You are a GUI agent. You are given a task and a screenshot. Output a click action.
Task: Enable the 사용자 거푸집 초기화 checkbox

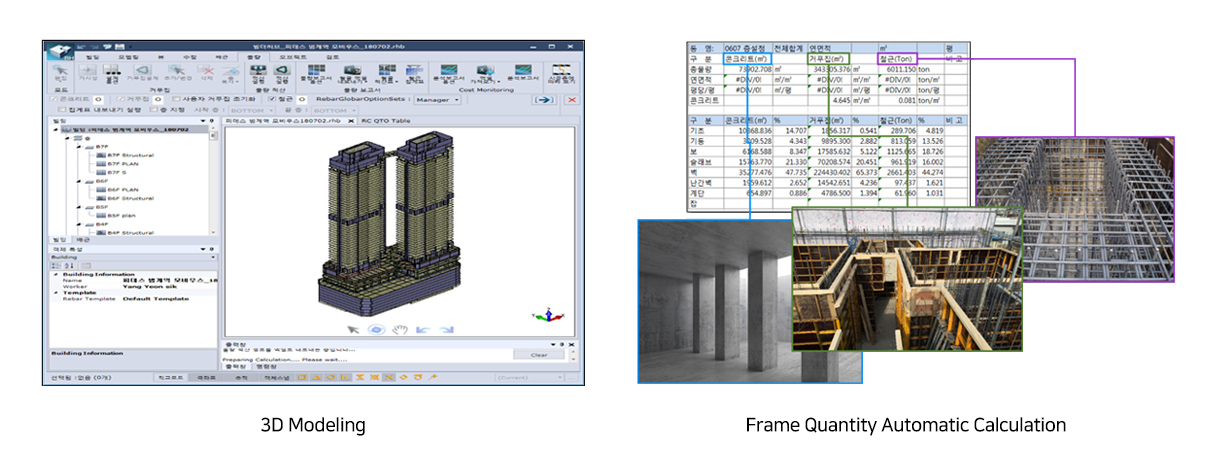pyautogui.click(x=176, y=100)
